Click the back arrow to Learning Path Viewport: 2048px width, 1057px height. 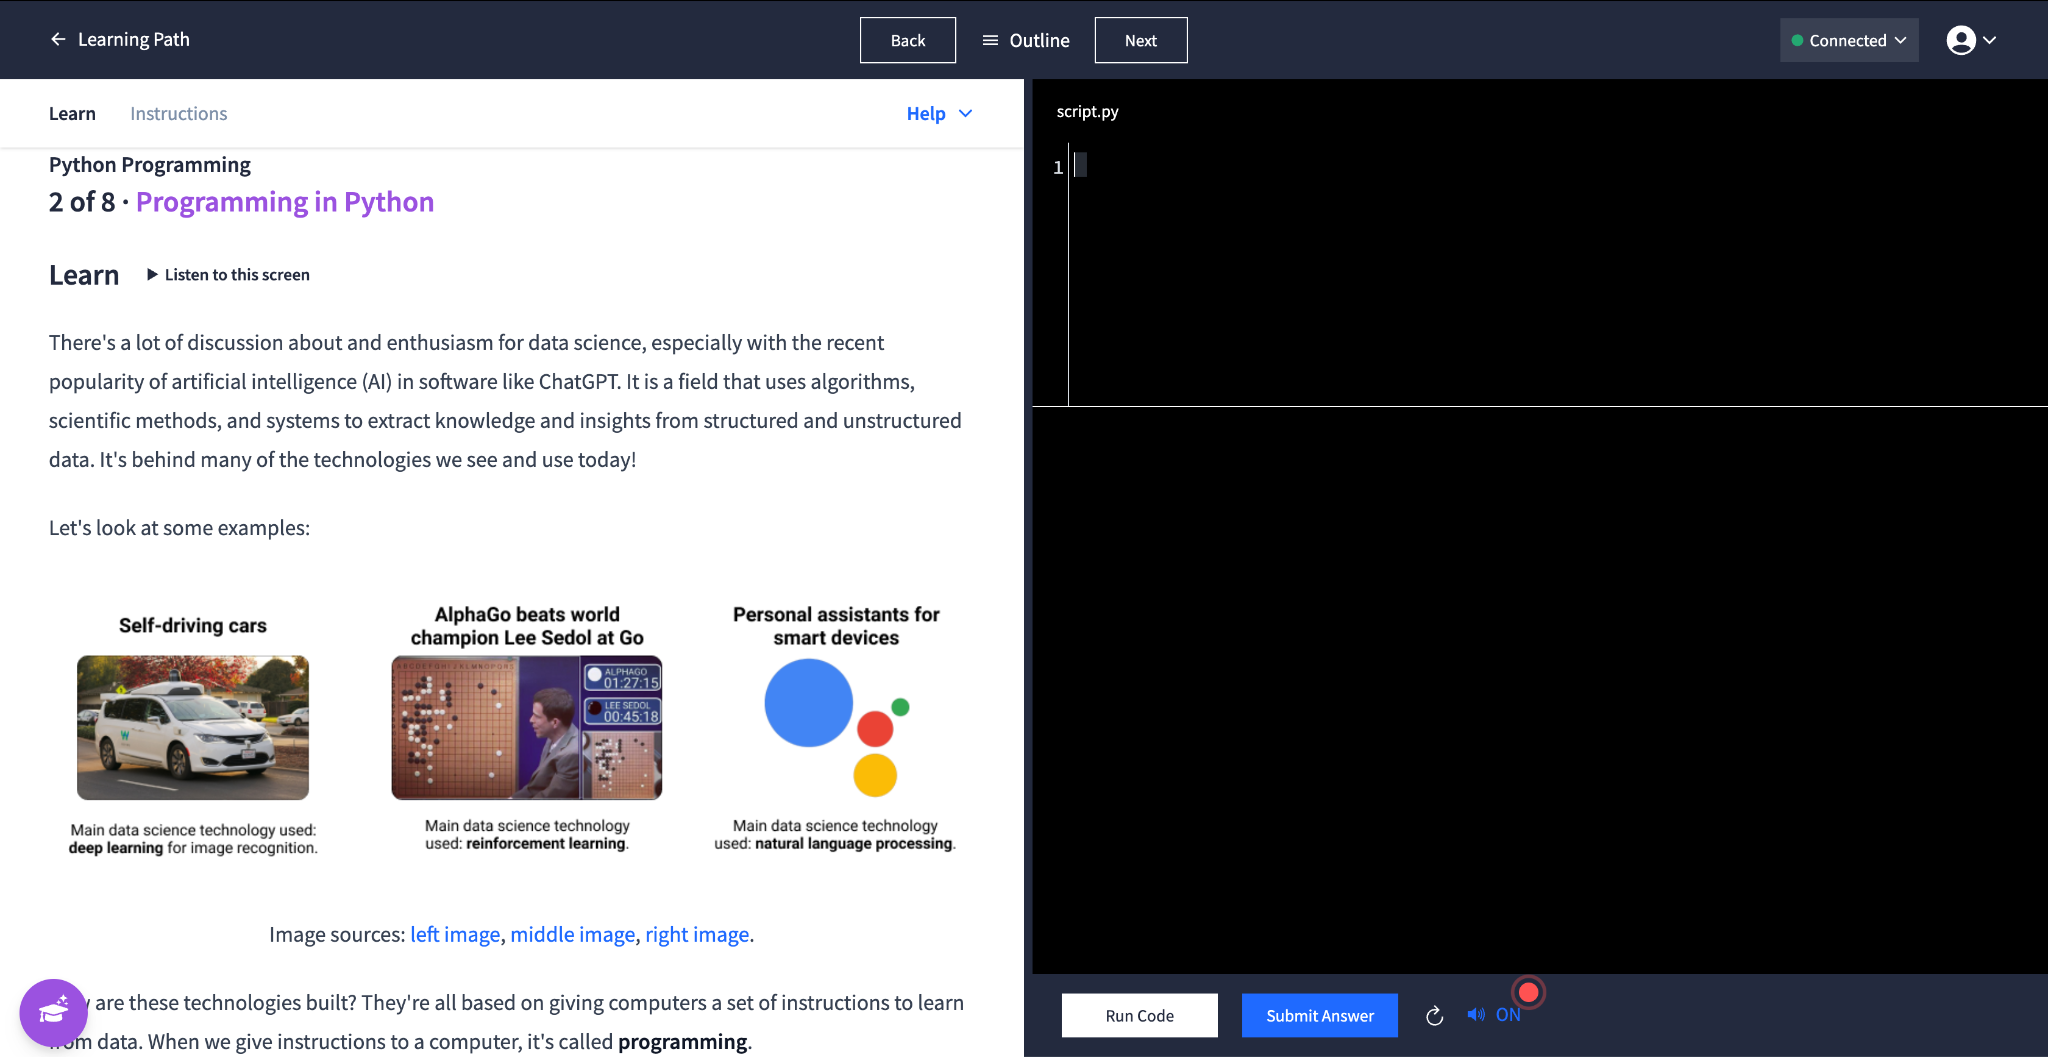57,39
